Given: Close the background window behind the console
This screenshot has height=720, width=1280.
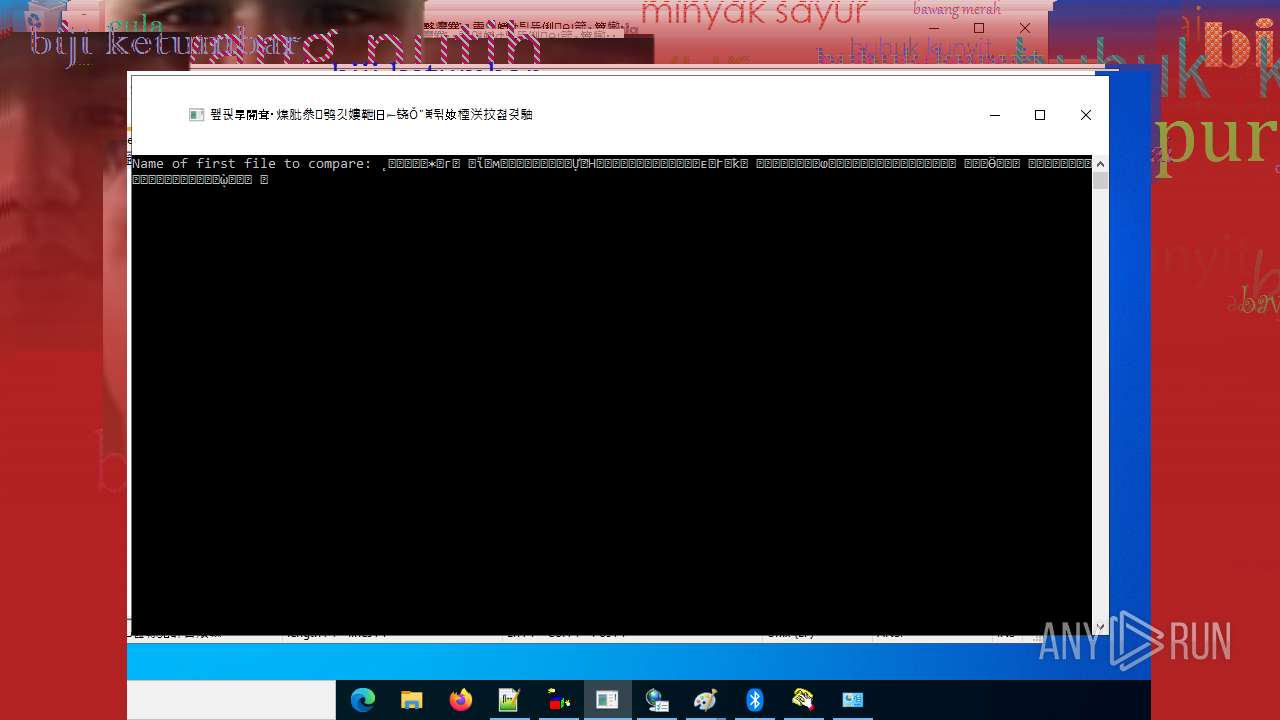Looking at the screenshot, I should point(1025,28).
